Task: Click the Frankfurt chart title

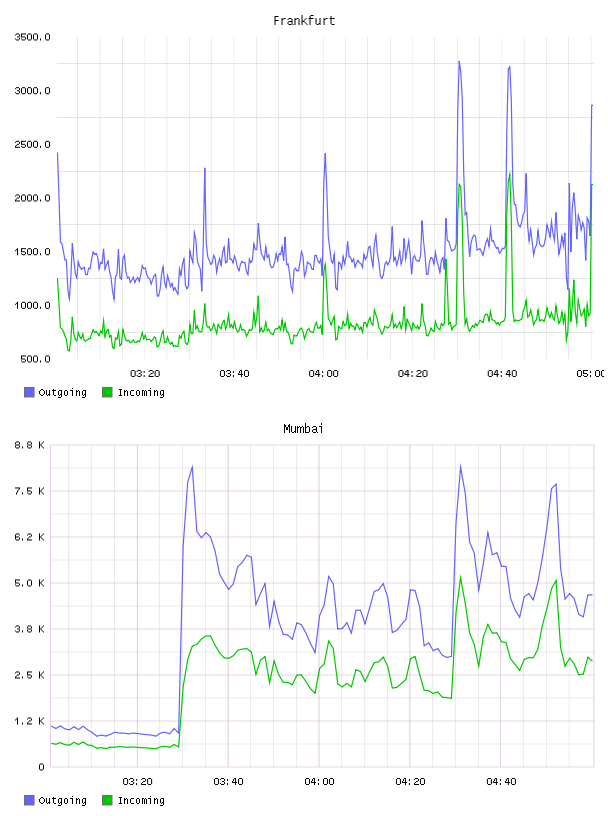Action: [304, 21]
